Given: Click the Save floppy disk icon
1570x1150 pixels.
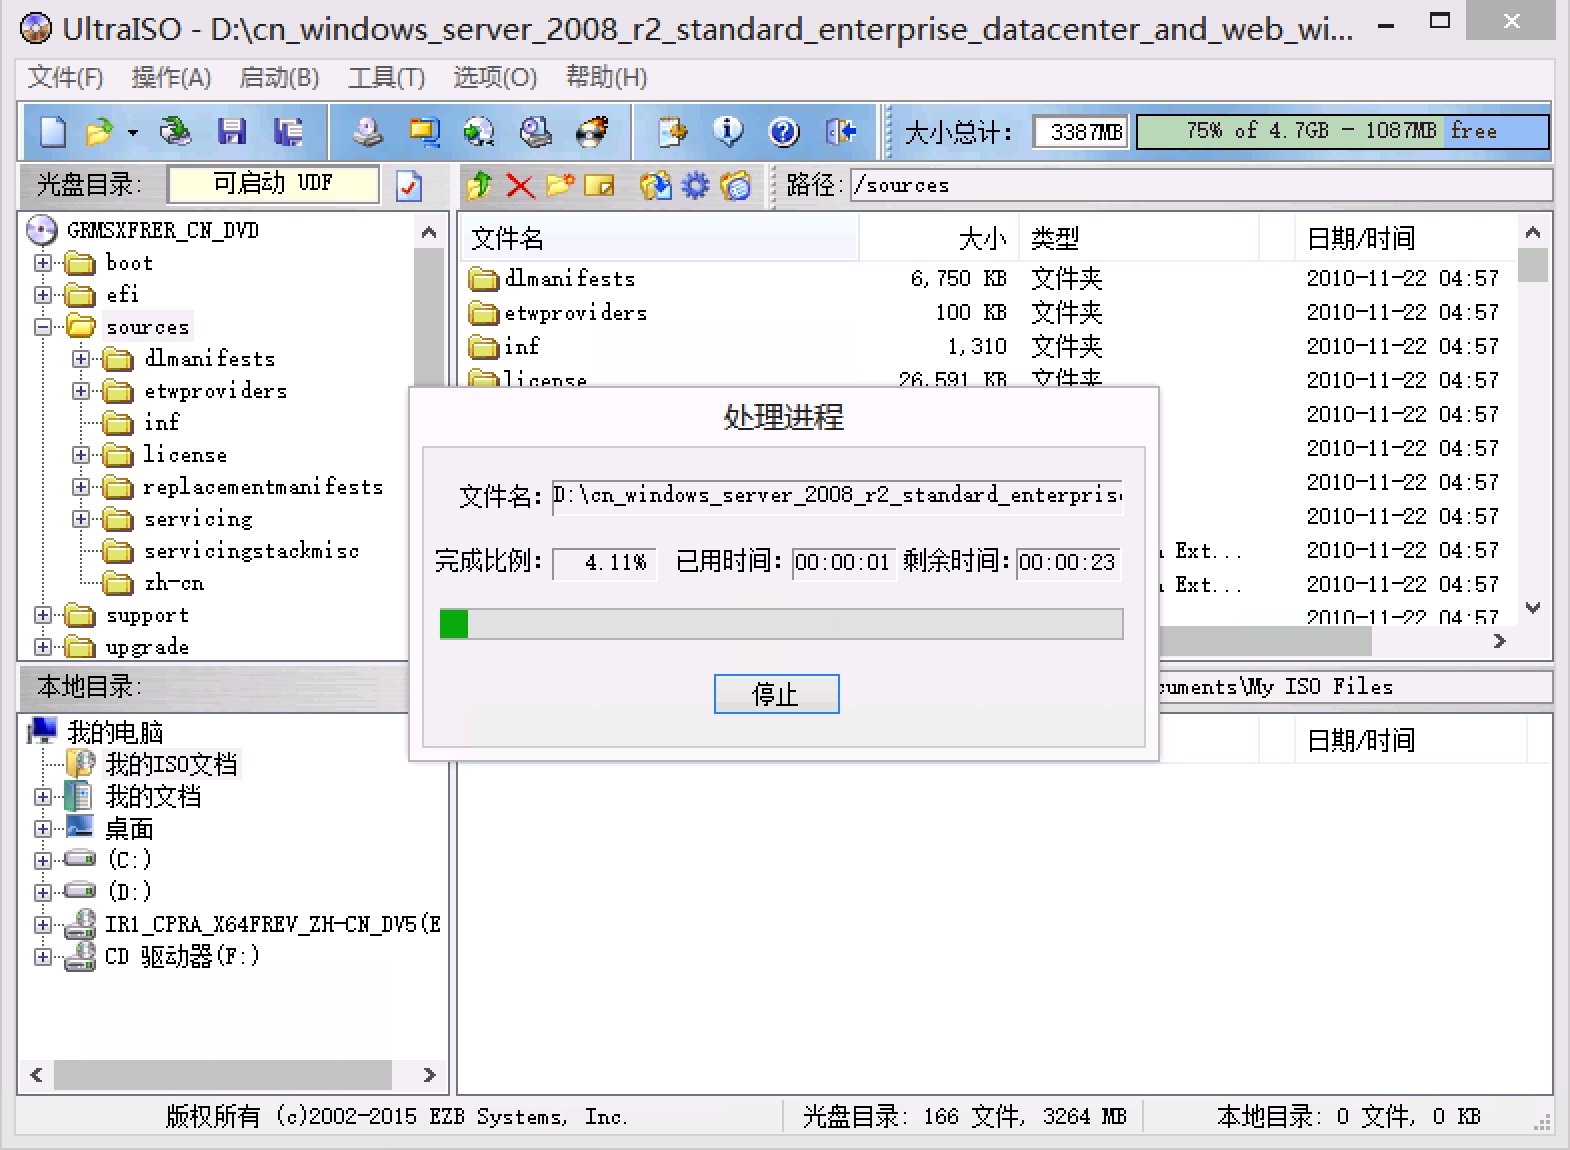Looking at the screenshot, I should (232, 132).
